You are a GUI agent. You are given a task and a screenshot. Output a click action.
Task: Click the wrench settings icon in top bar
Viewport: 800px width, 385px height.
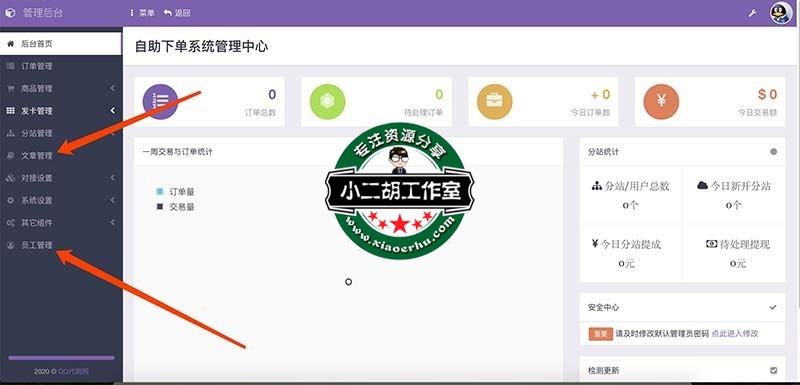752,13
